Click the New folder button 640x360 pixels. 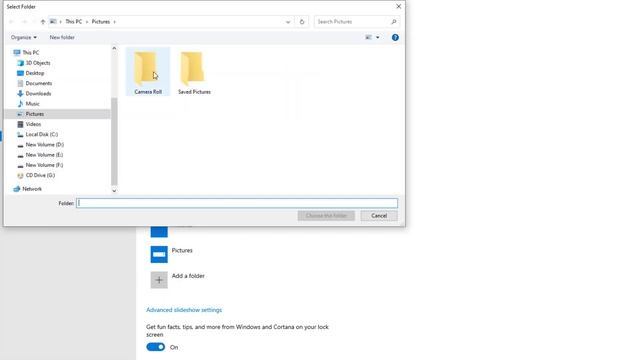click(62, 38)
